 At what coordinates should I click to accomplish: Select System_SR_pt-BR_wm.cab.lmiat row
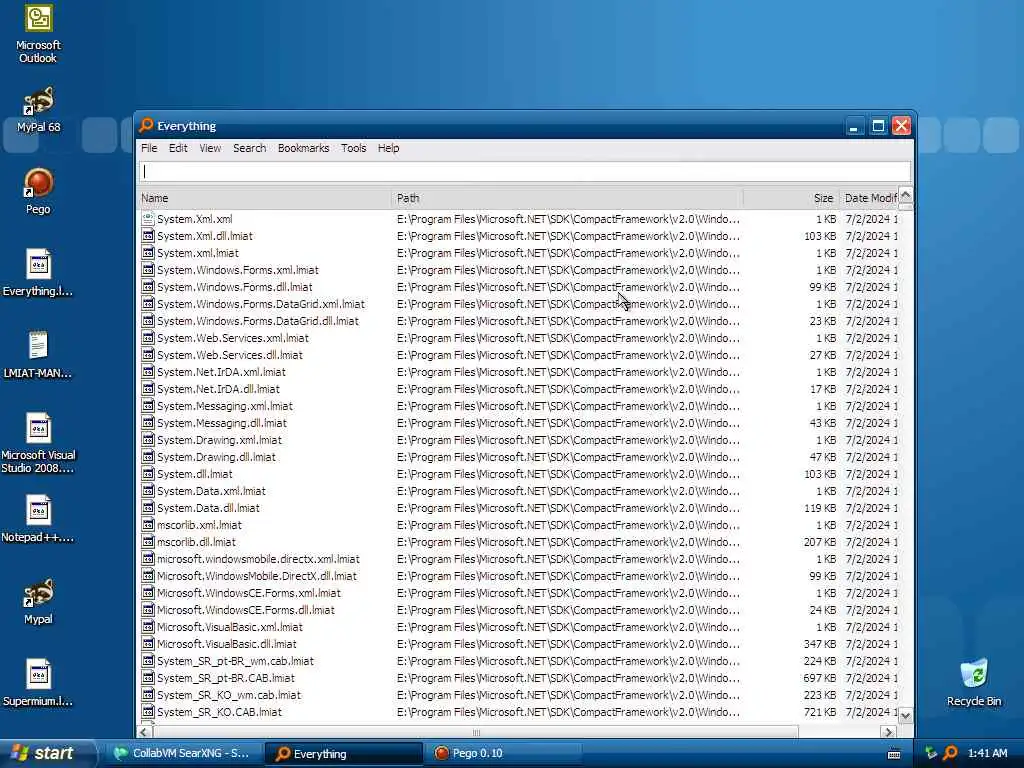(519, 661)
